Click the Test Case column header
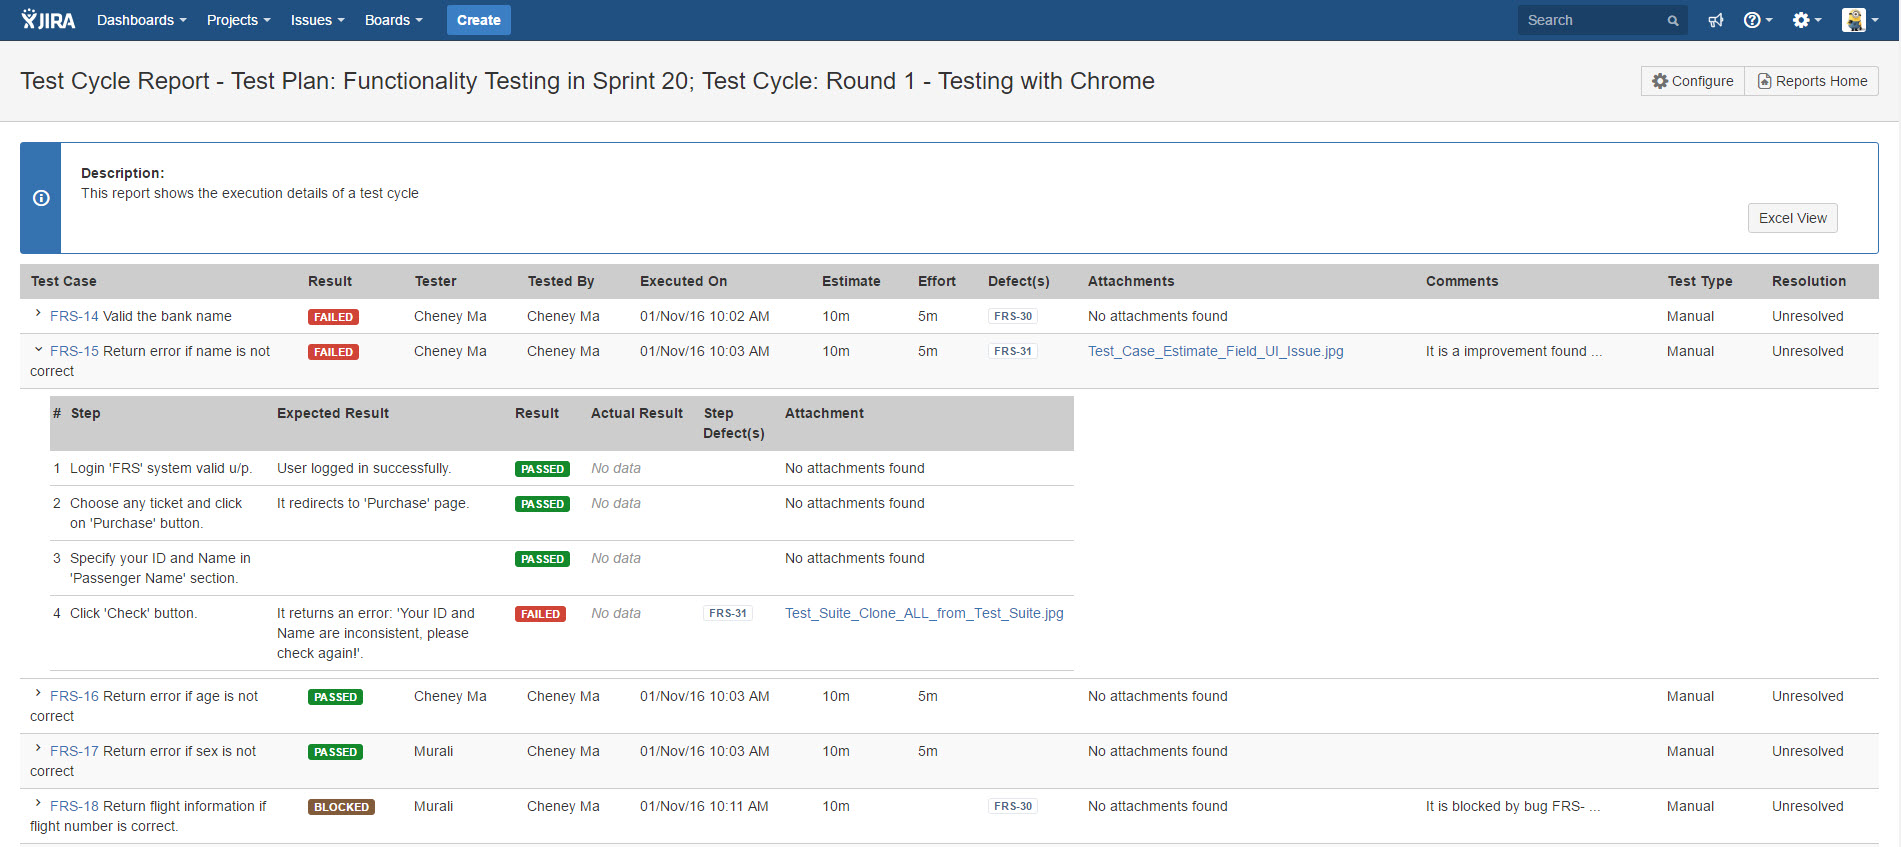The image size is (1901, 847). [x=64, y=281]
